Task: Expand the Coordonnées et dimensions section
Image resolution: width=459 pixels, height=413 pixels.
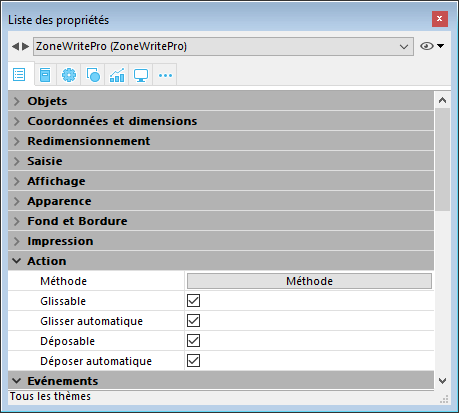Action: tap(221, 121)
